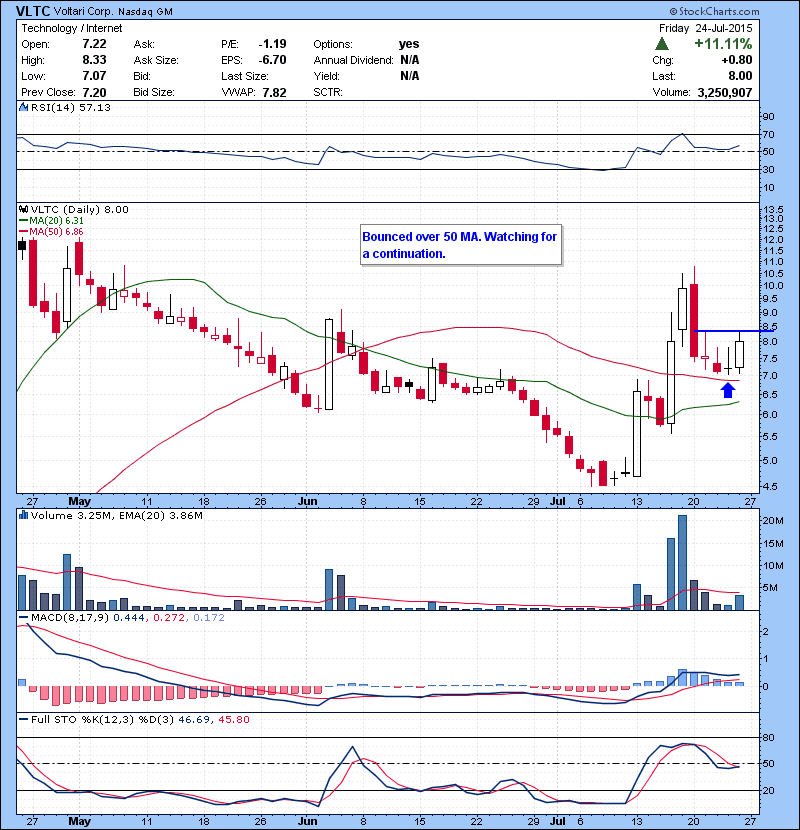Click the MACD value 0.444
Screen dimensions: 800x830
[129, 618]
